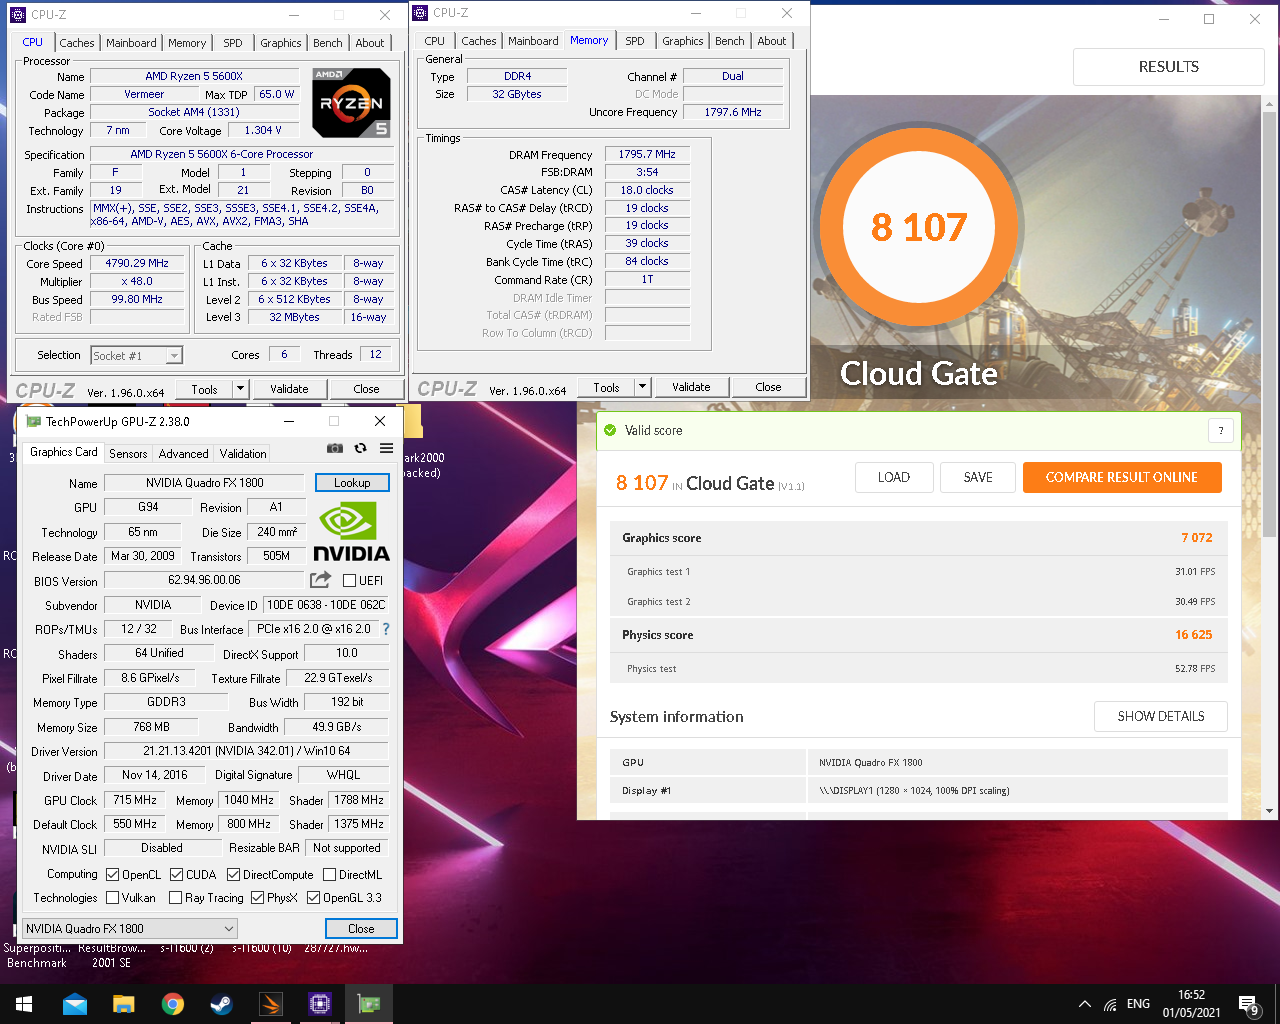Image resolution: width=1280 pixels, height=1024 pixels.
Task: Click the left CPU-Z window title icon
Action: click(17, 15)
